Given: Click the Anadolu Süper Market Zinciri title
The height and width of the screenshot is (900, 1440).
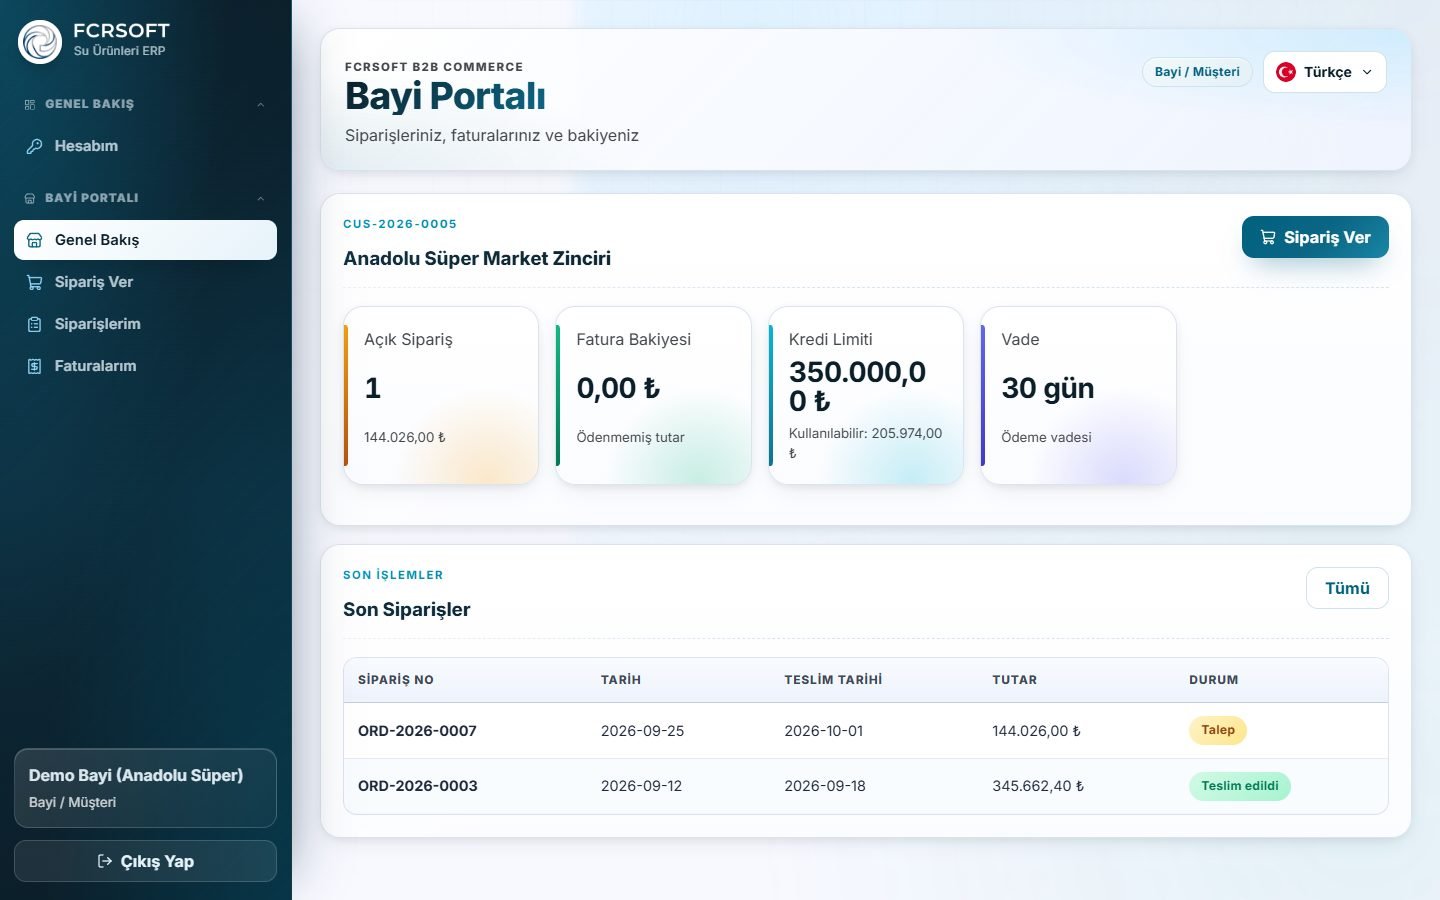Looking at the screenshot, I should point(477,258).
